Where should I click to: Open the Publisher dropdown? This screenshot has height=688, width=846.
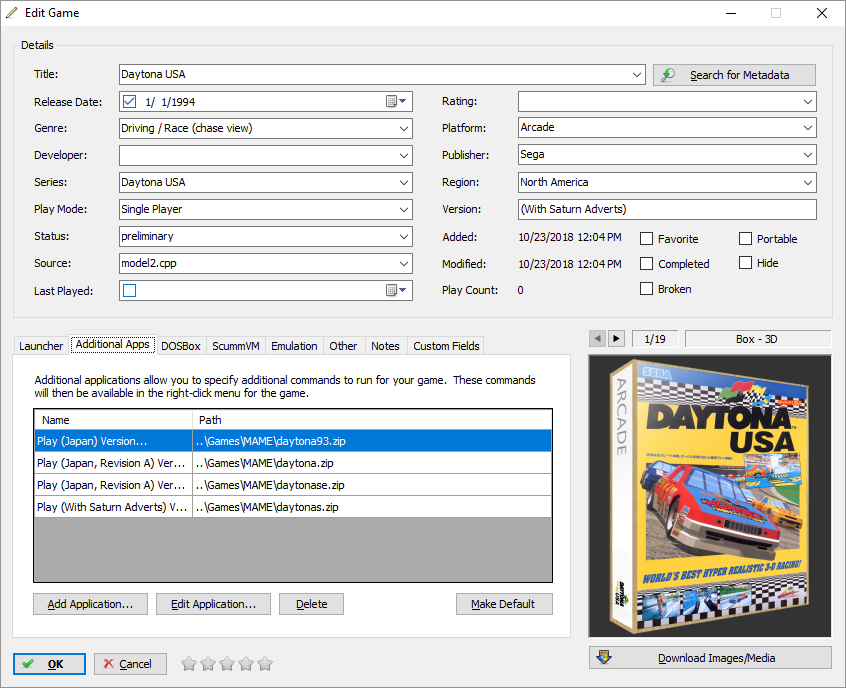pyautogui.click(x=808, y=155)
